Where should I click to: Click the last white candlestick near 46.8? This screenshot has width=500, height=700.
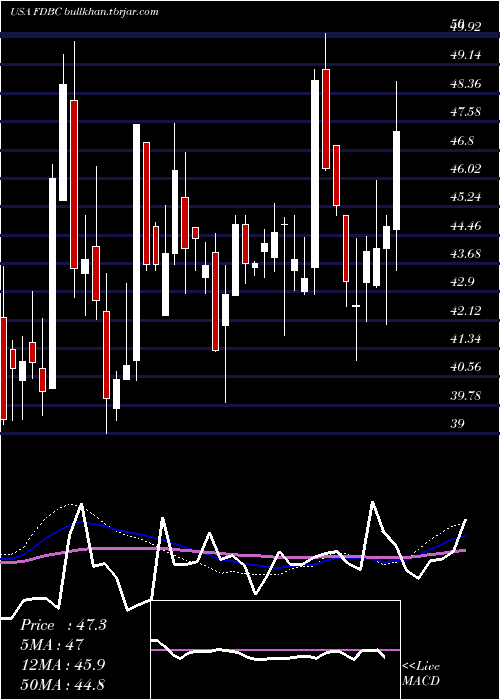pyautogui.click(x=396, y=180)
